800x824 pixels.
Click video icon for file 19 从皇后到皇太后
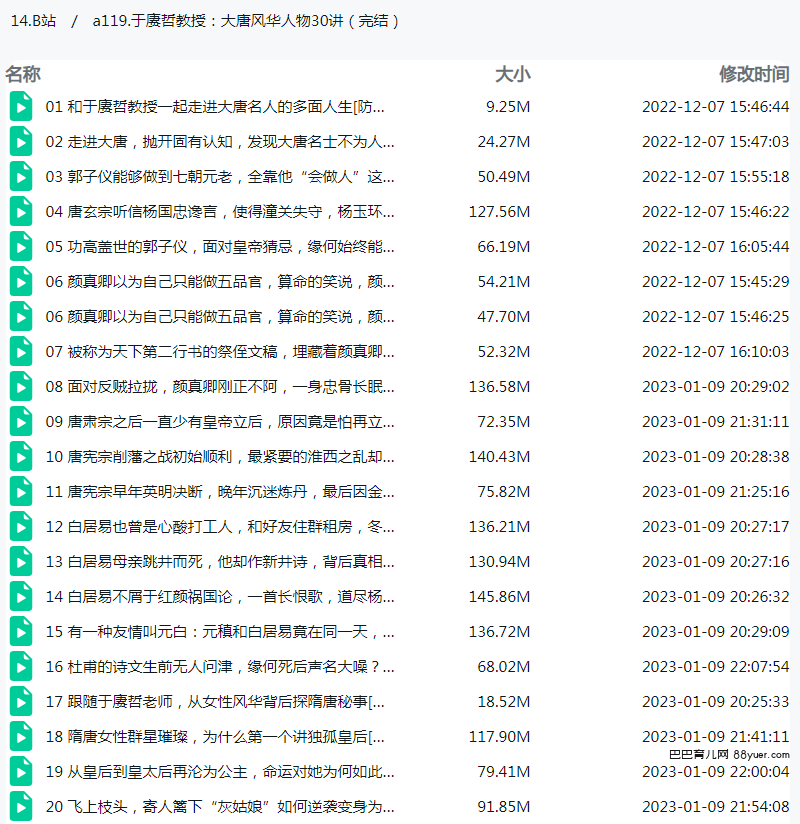tap(21, 771)
